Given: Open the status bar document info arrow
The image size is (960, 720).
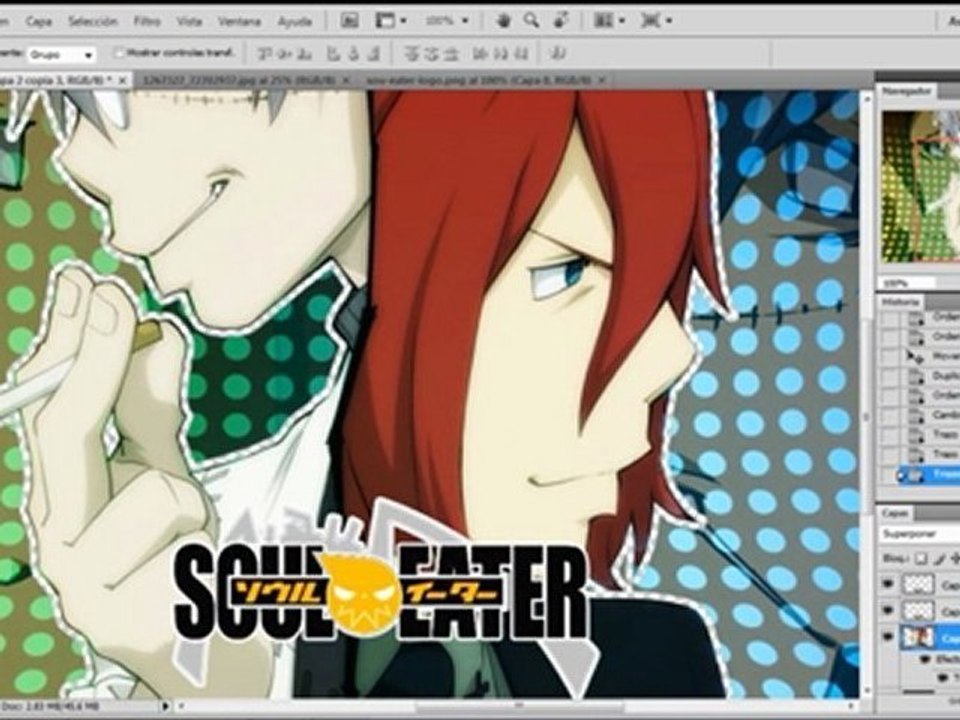Looking at the screenshot, I should tap(165, 706).
